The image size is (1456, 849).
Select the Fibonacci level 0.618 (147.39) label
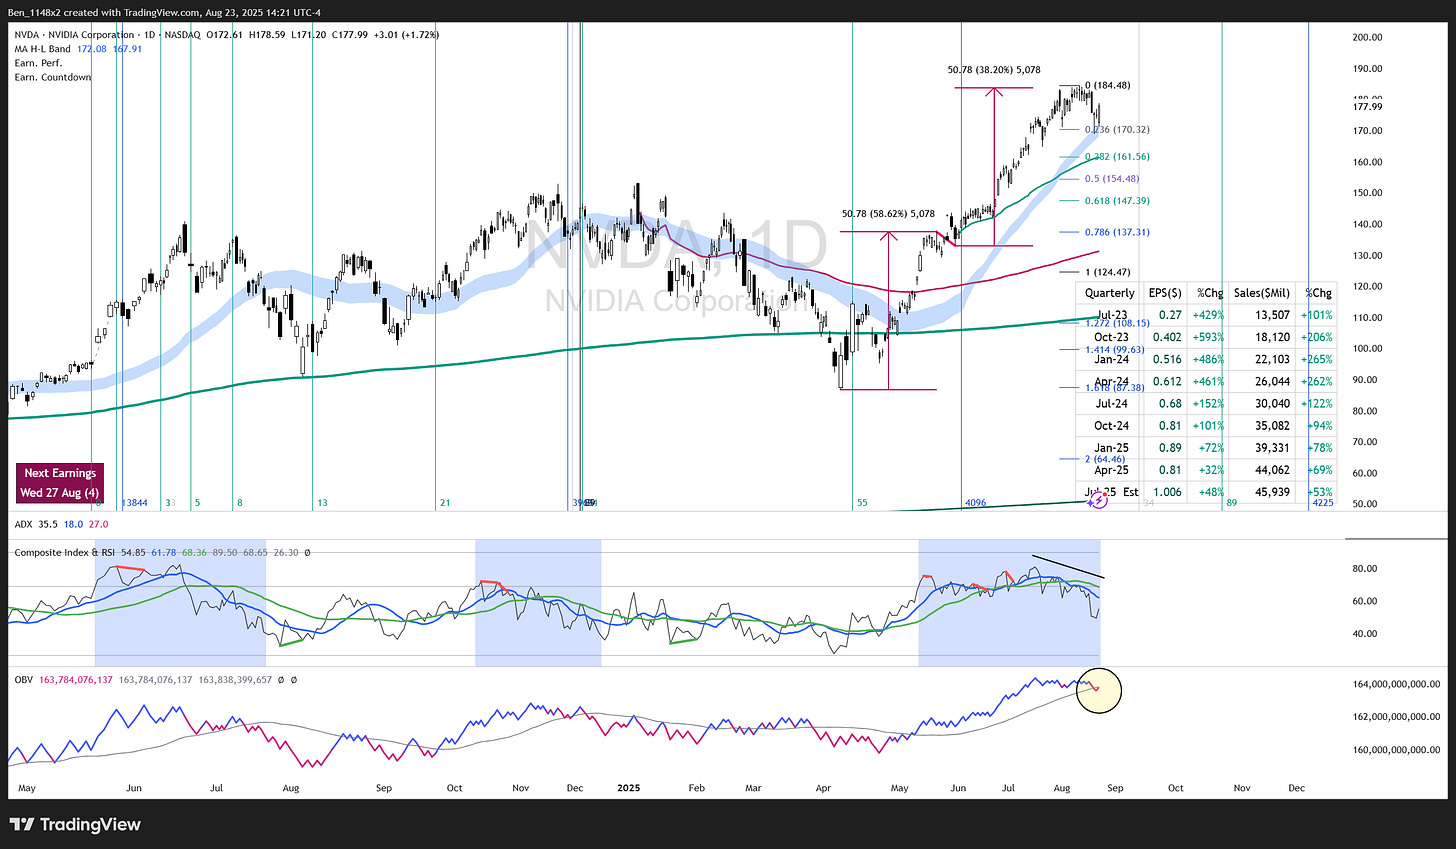pyautogui.click(x=1118, y=201)
